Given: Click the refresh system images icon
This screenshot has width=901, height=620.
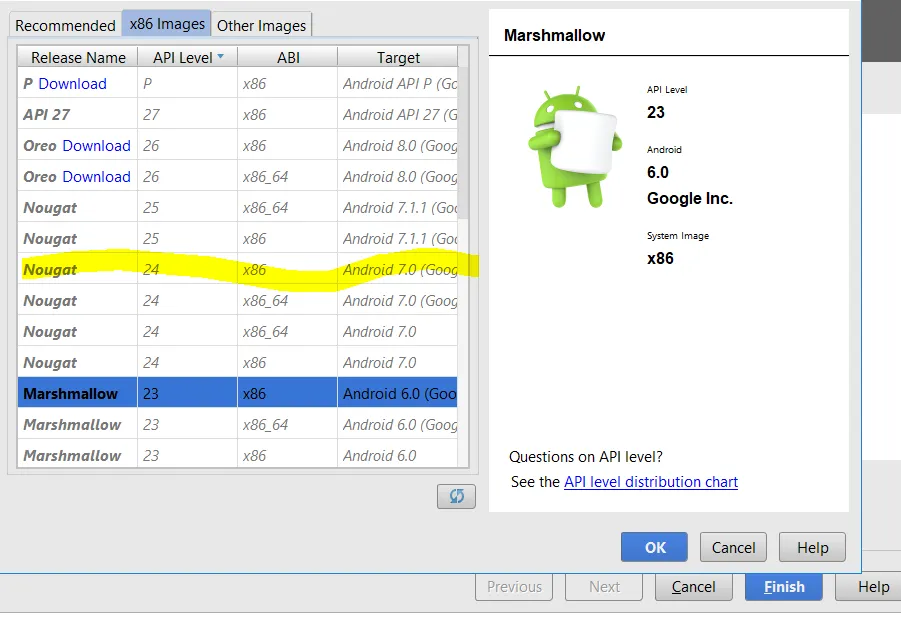Looking at the screenshot, I should coord(456,496).
